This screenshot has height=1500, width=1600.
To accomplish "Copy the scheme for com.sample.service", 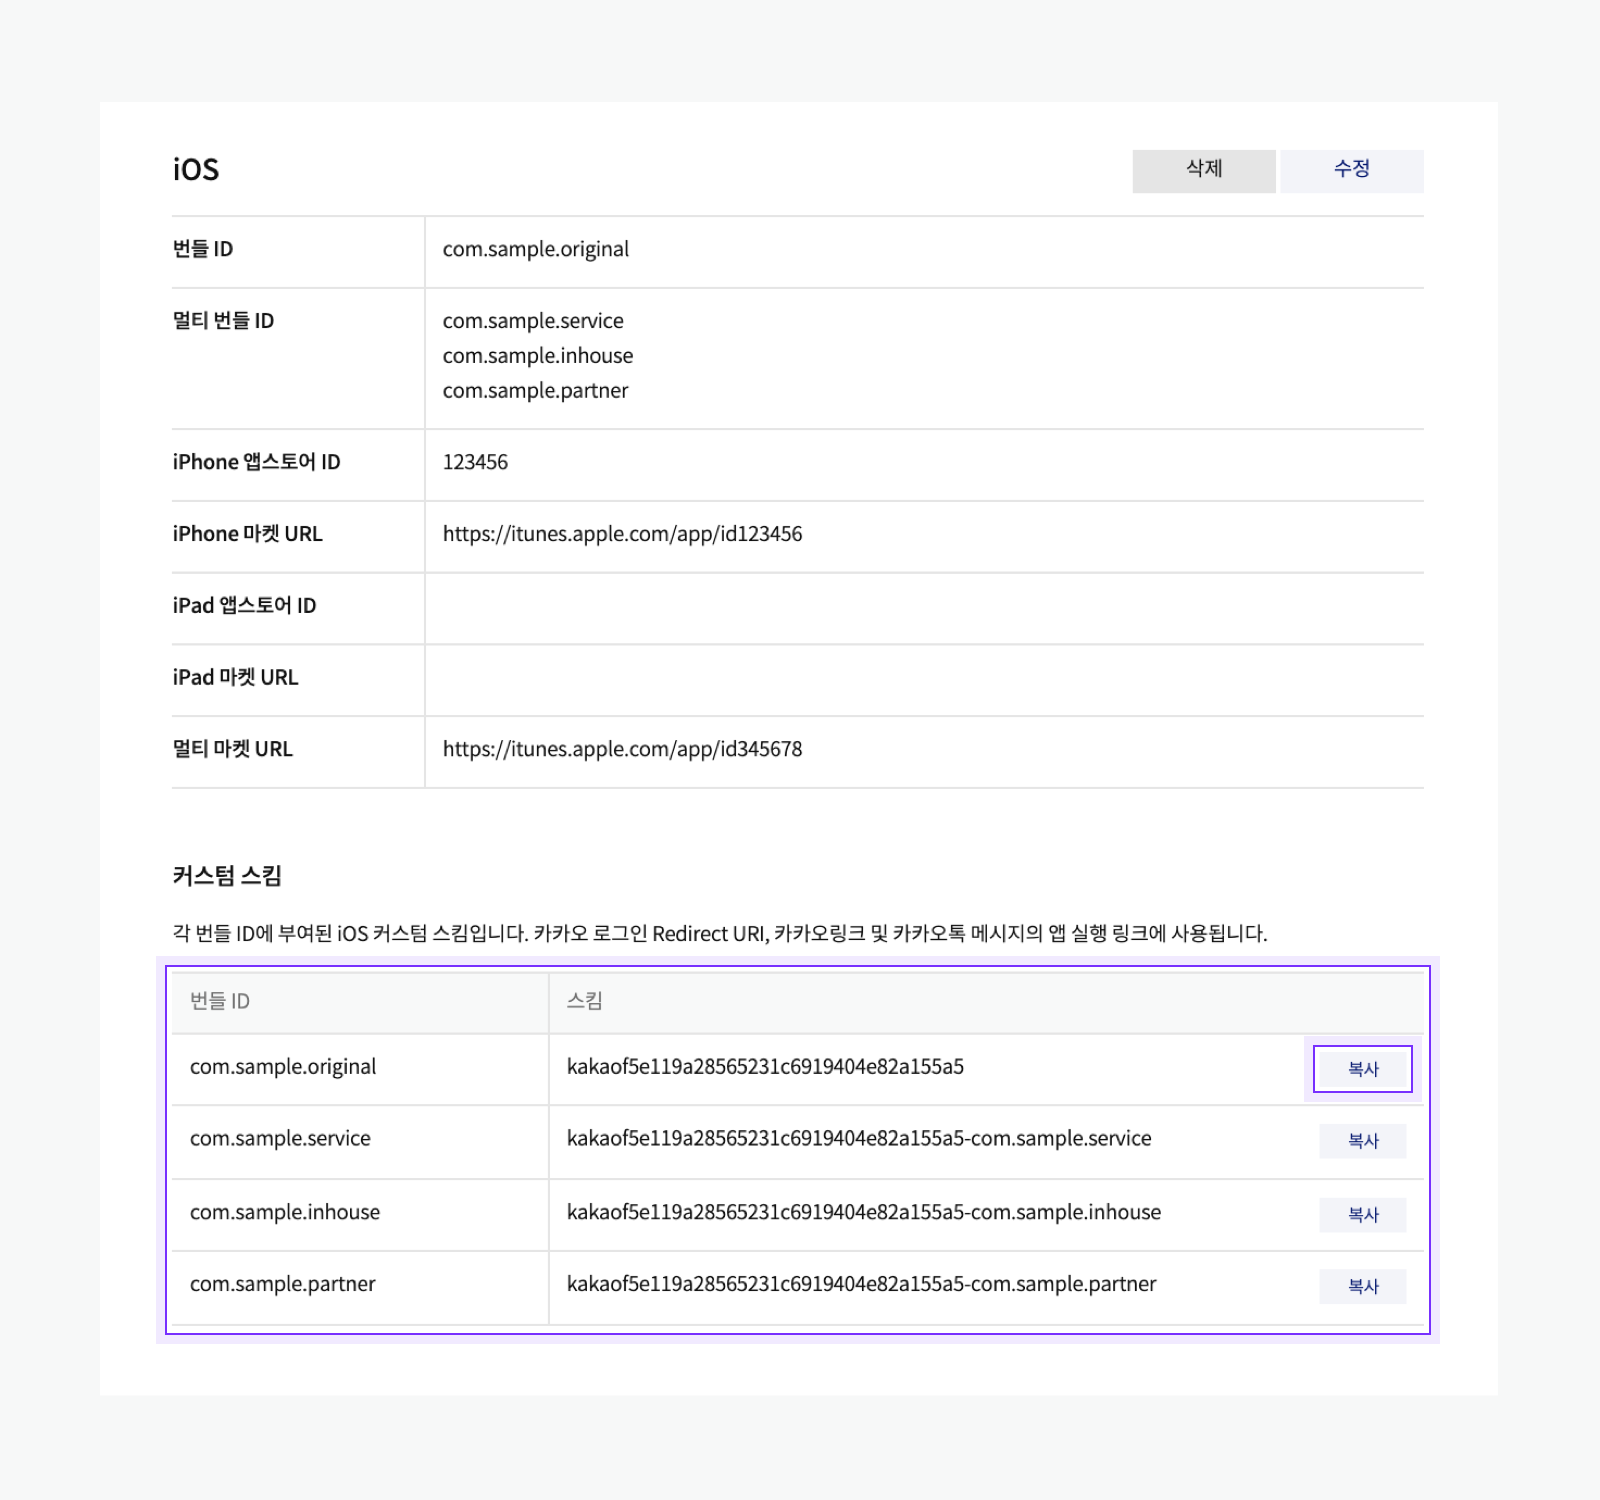I will 1363,1141.
